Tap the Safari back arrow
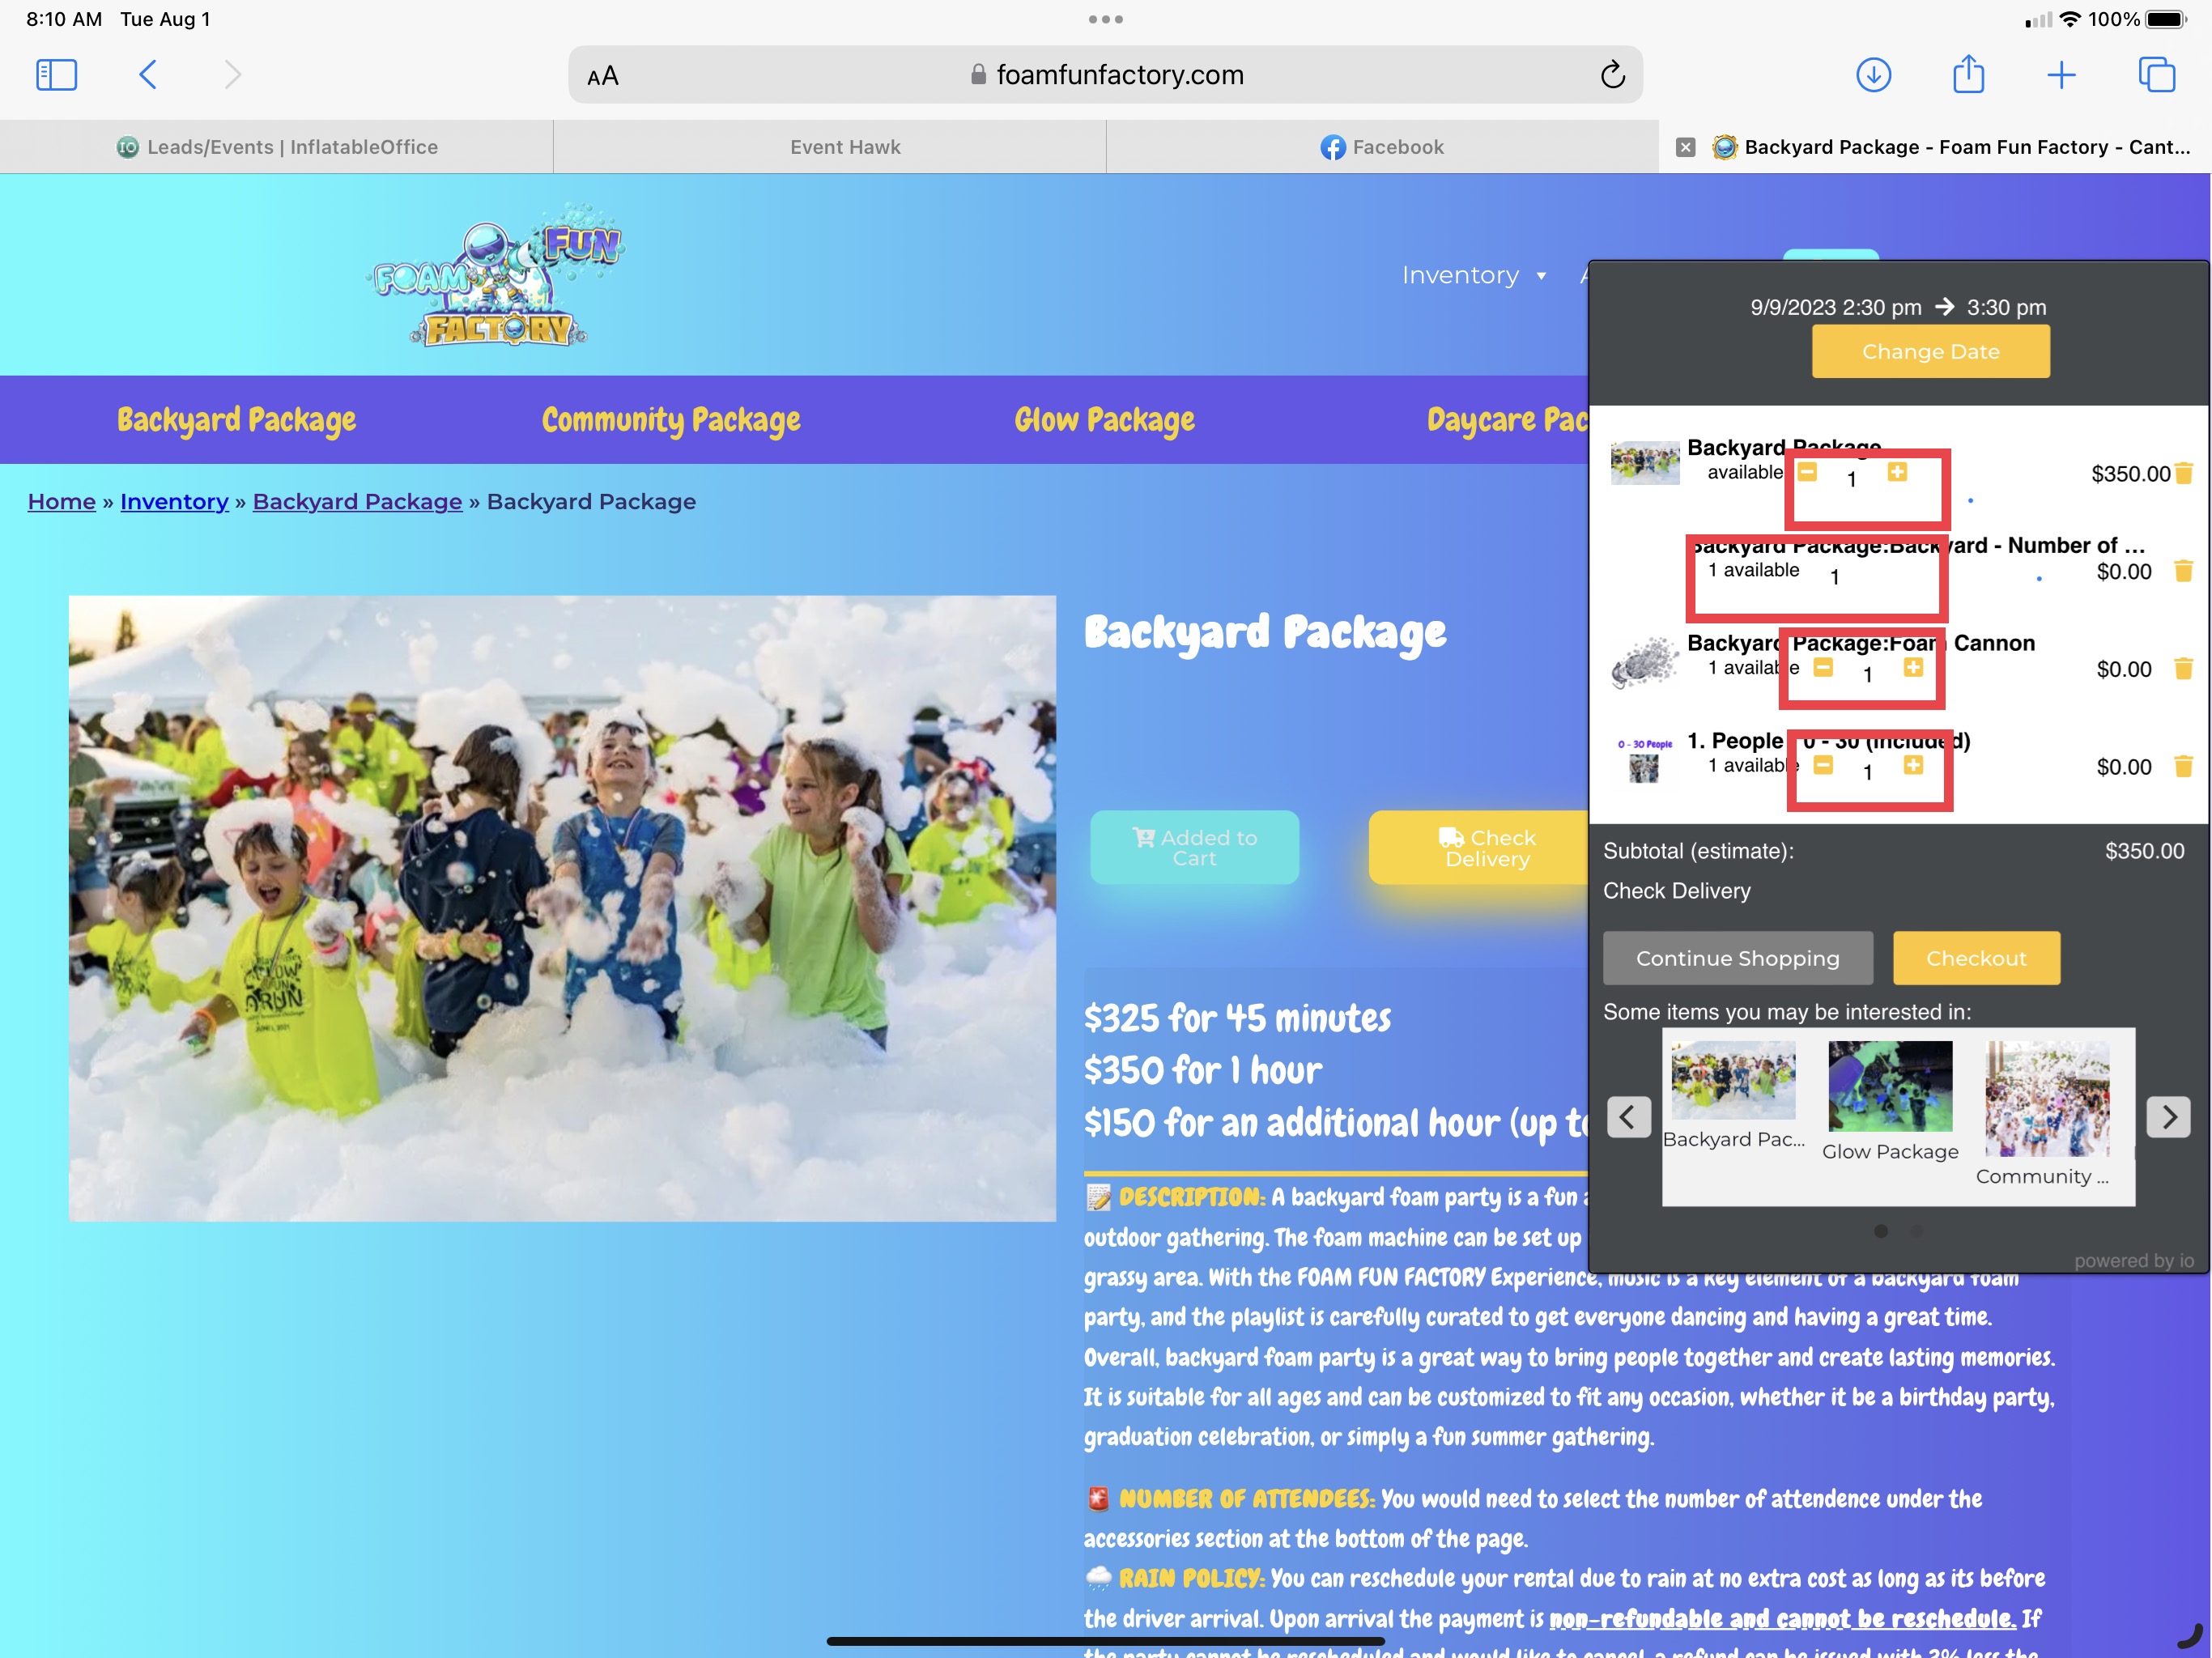The image size is (2212, 1658). tap(148, 75)
